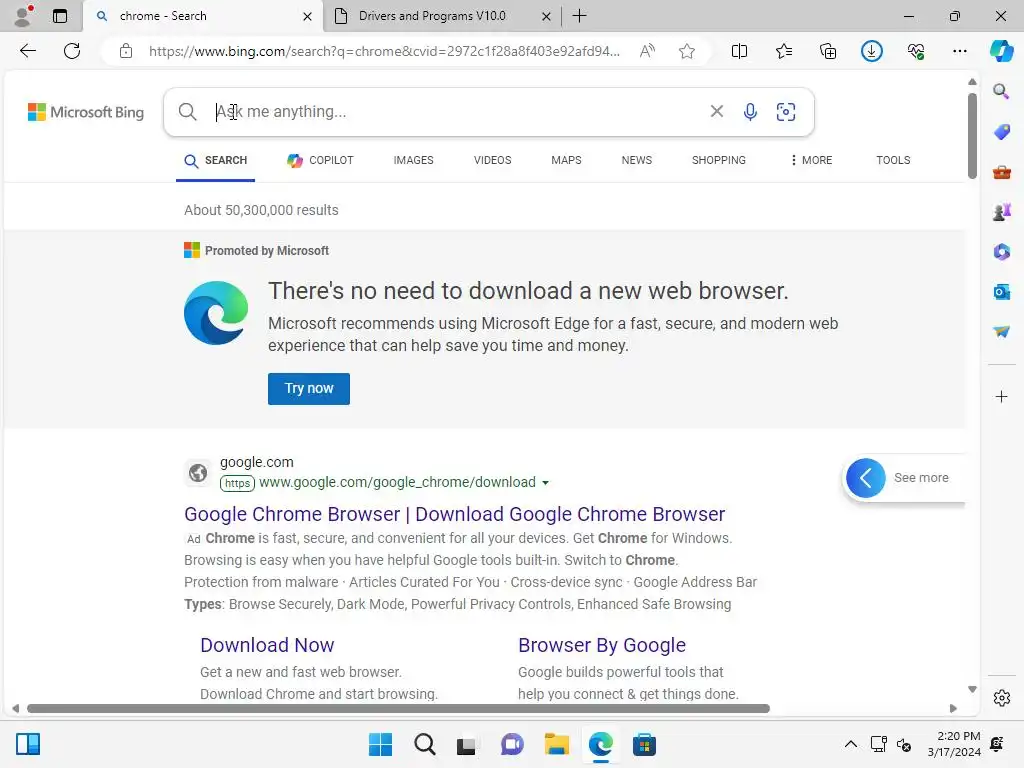Open the taskbar clock and date
Viewport: 1024px width, 768px height.
click(953, 744)
